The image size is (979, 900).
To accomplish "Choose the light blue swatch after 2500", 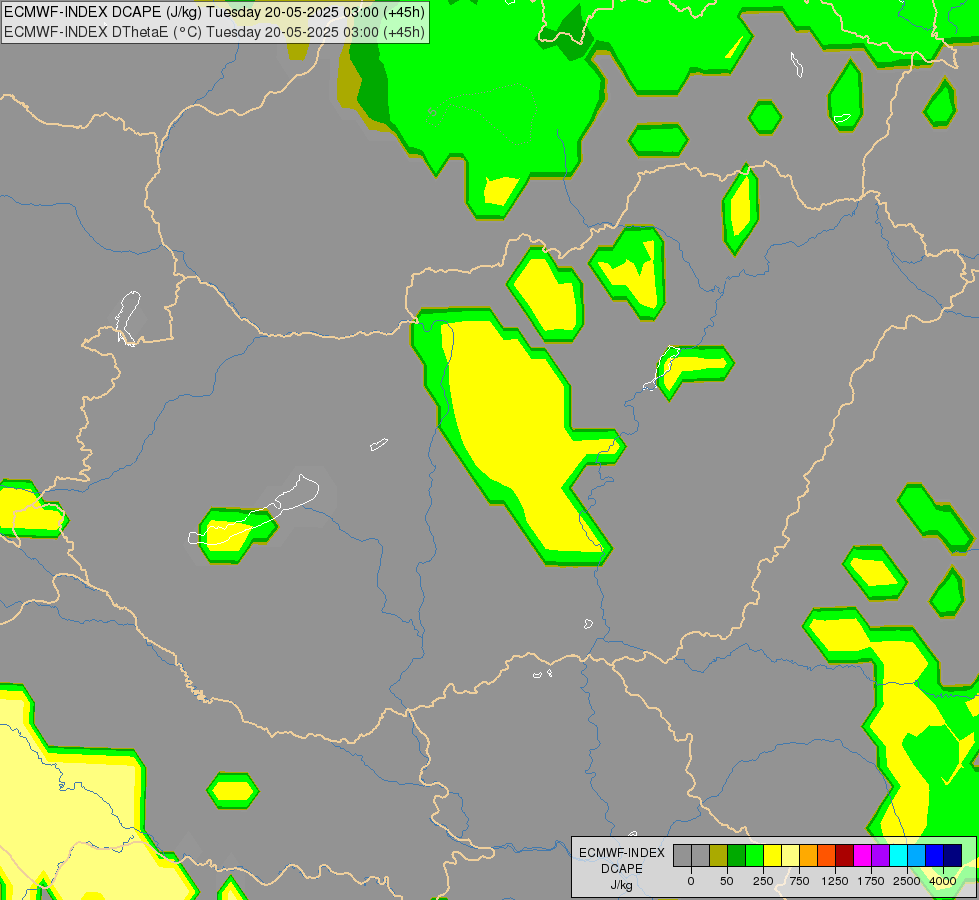I will pyautogui.click(x=917, y=855).
